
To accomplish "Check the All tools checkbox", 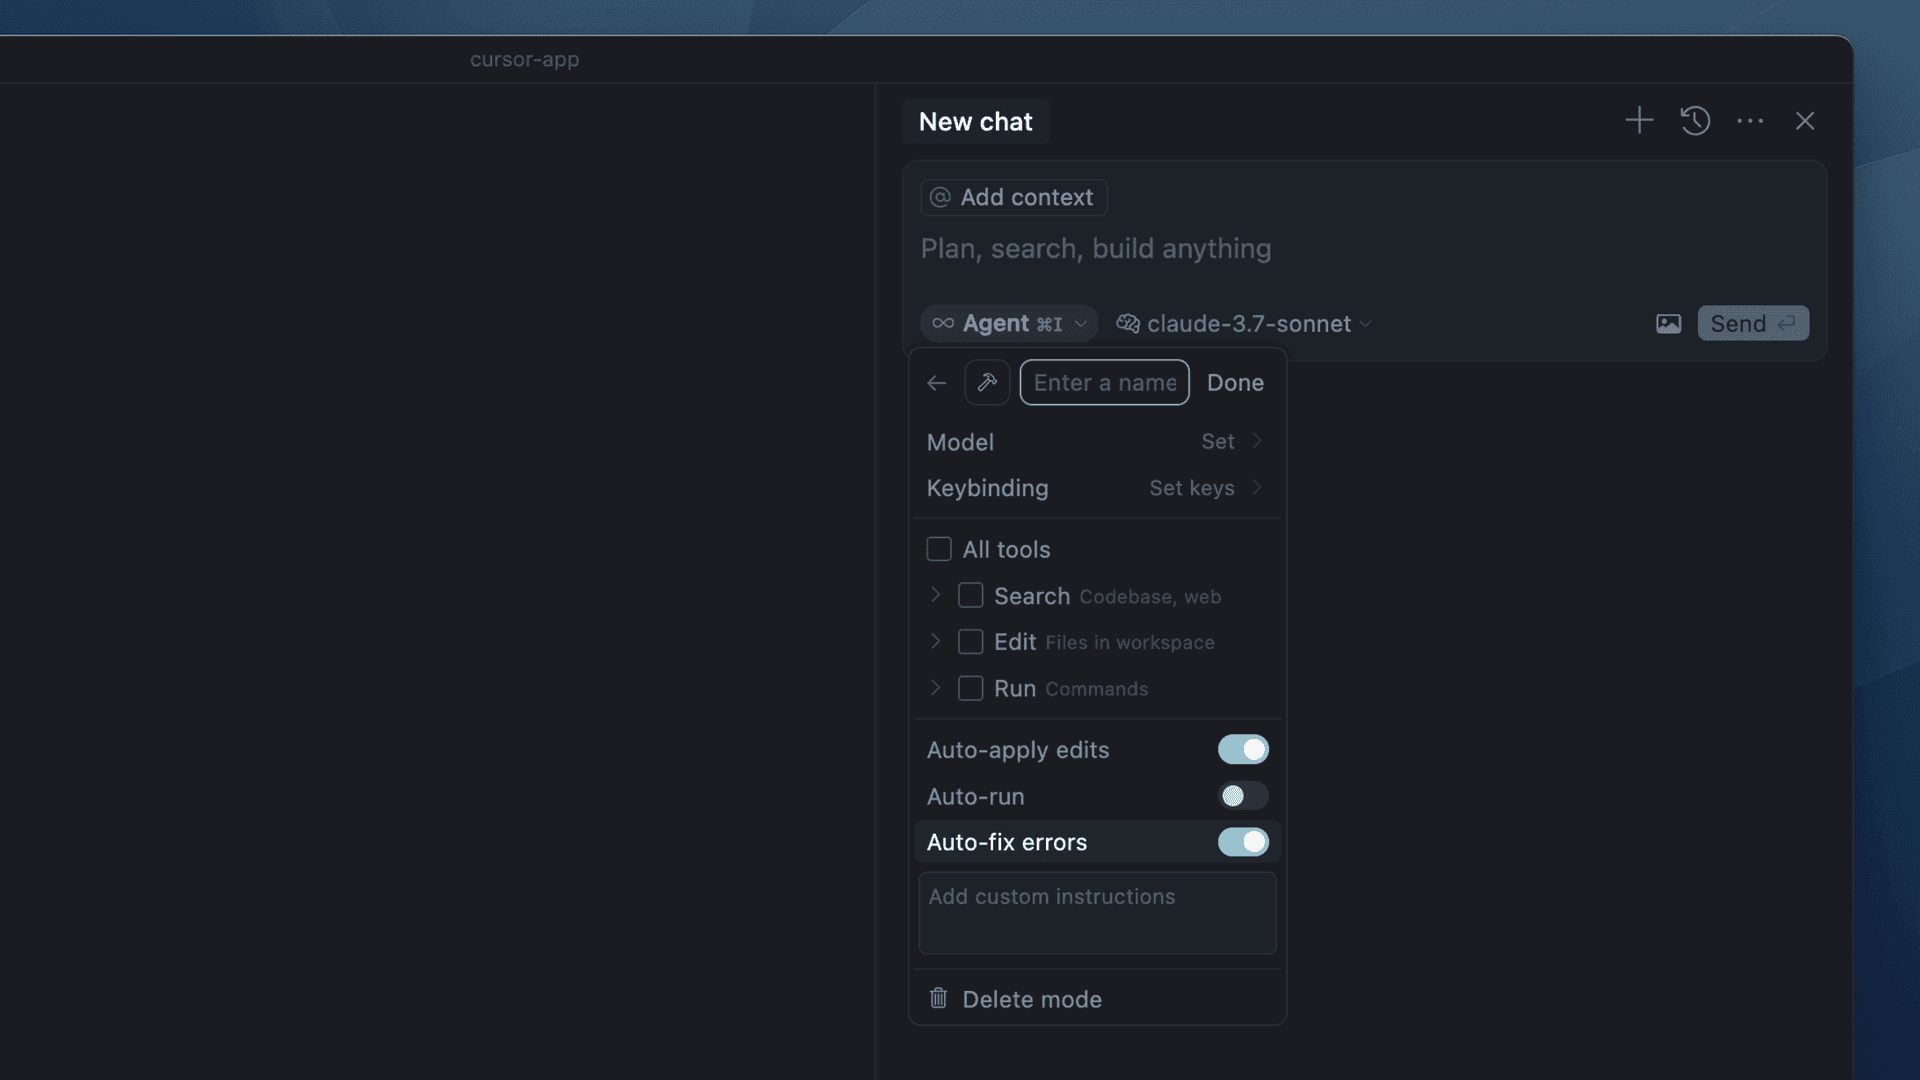I will click(939, 549).
